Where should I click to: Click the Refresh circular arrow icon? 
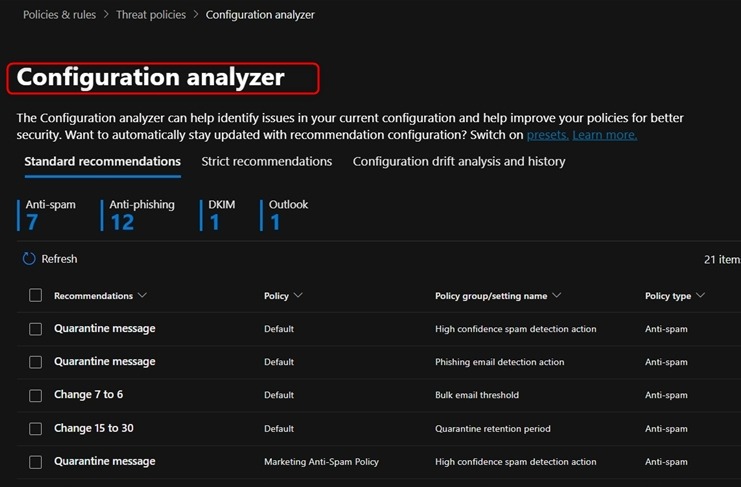pos(29,259)
